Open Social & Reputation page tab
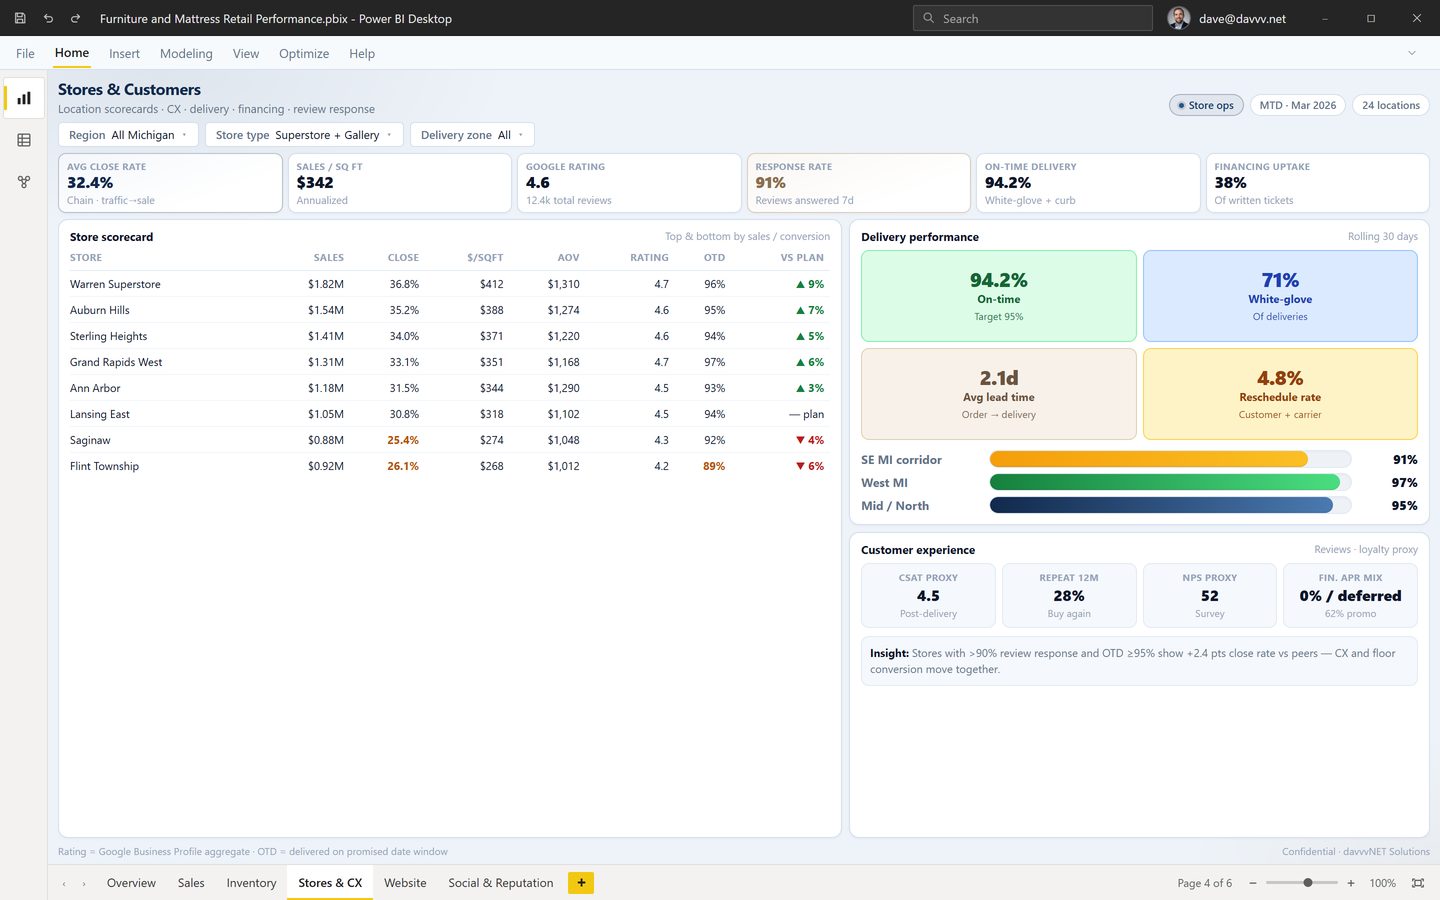The height and width of the screenshot is (900, 1440). point(500,883)
